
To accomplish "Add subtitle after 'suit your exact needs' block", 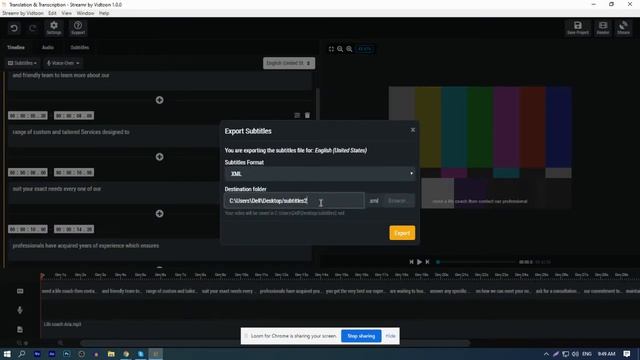I will point(160,213).
